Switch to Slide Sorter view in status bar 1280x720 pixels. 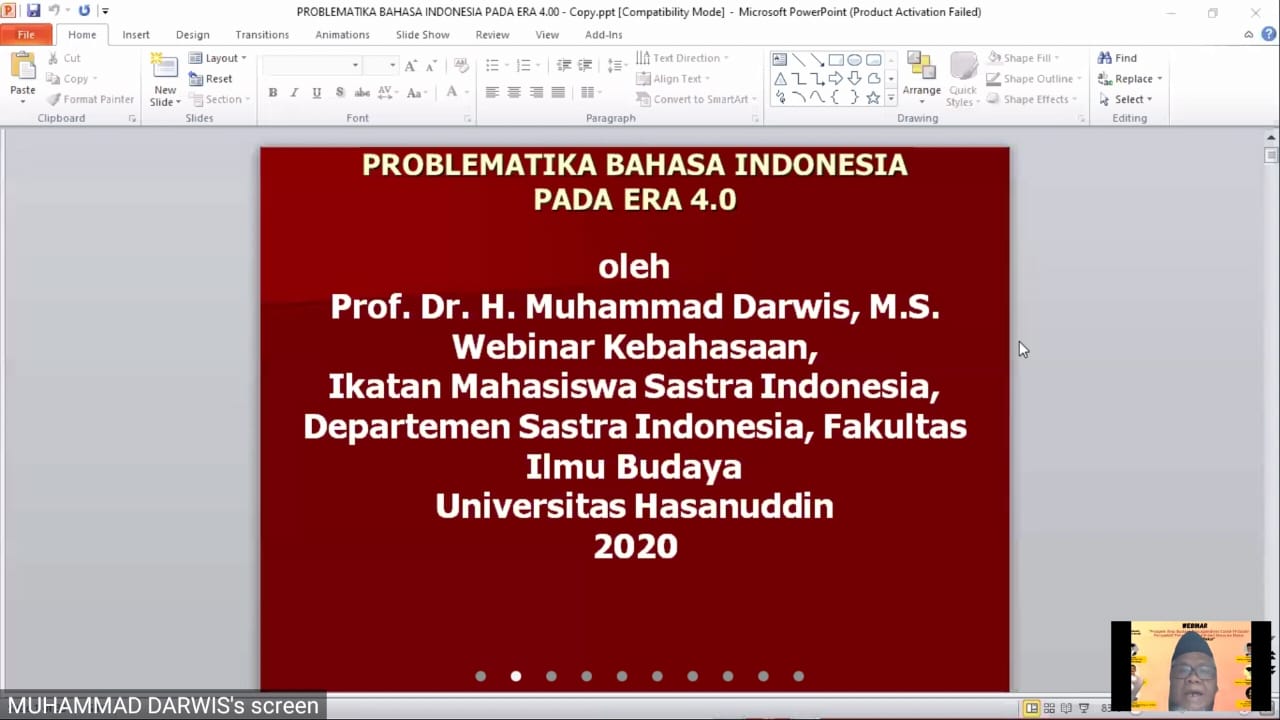click(1049, 707)
